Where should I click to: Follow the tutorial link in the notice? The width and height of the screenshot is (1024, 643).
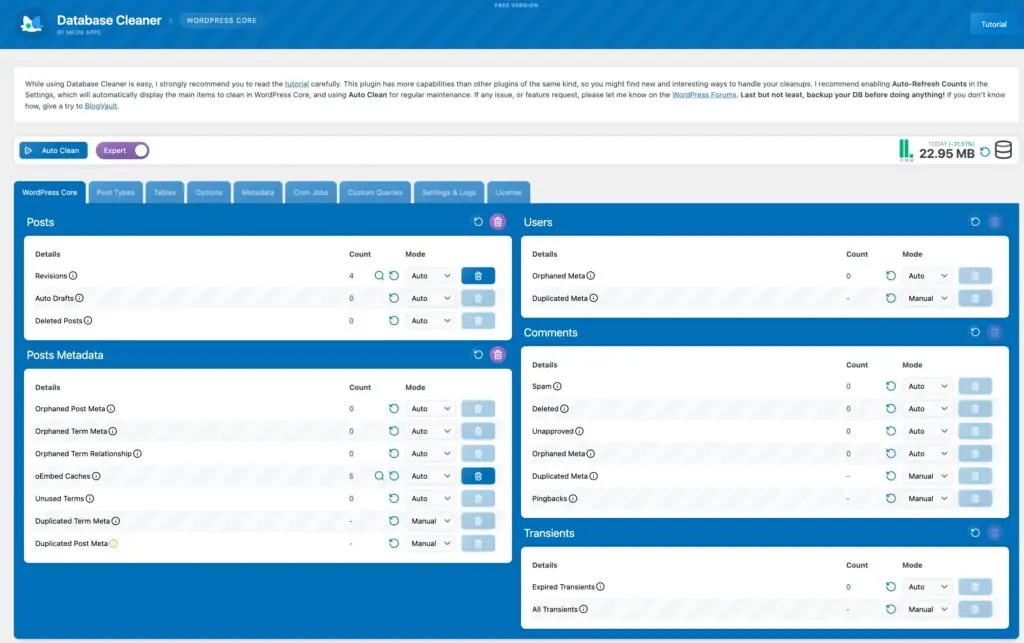pos(296,84)
